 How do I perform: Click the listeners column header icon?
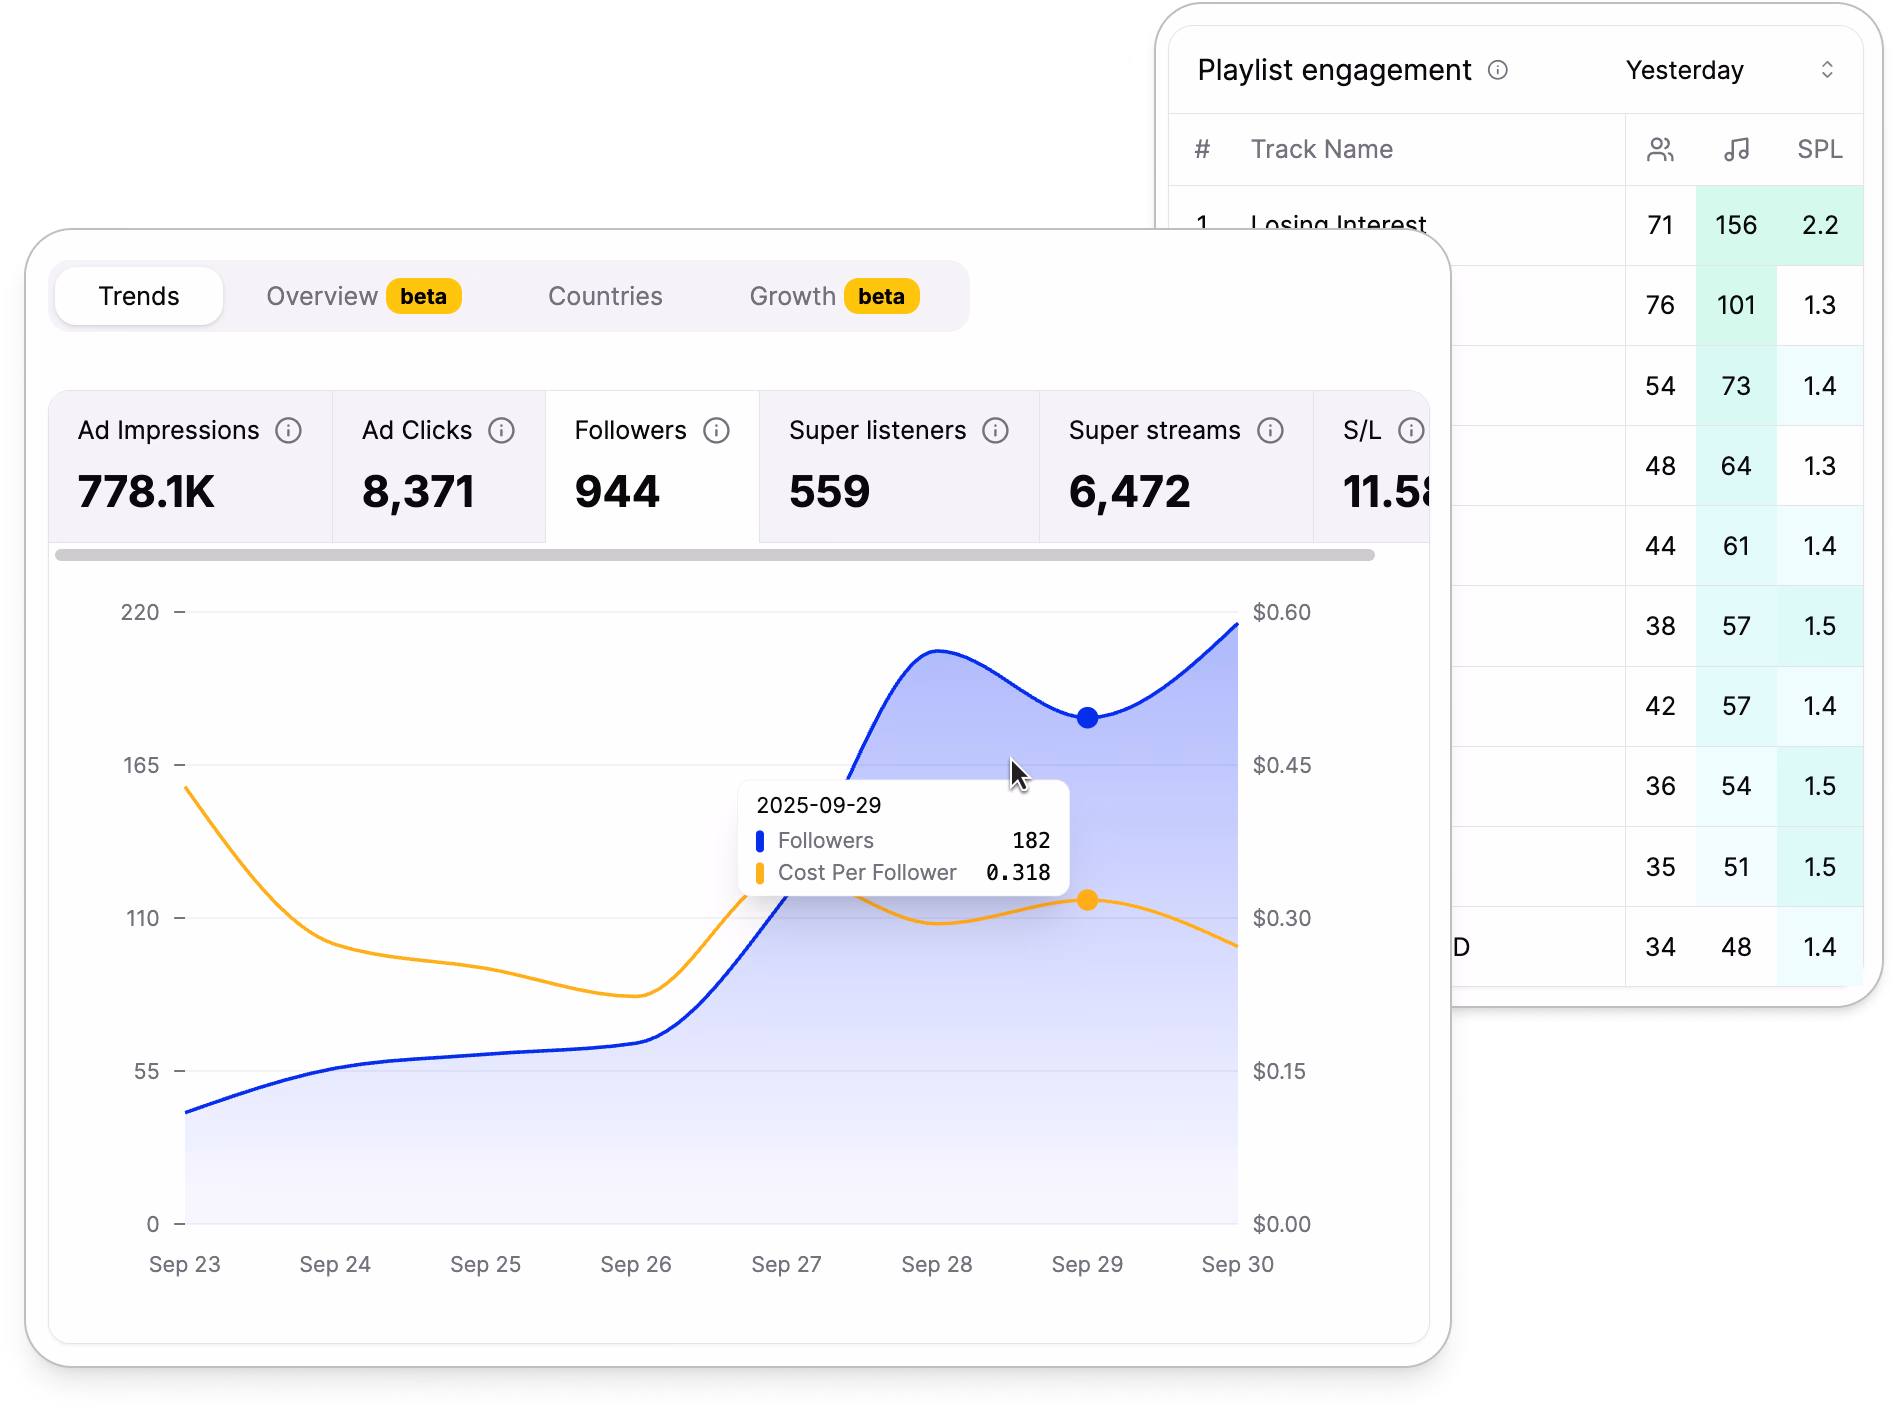1660,149
